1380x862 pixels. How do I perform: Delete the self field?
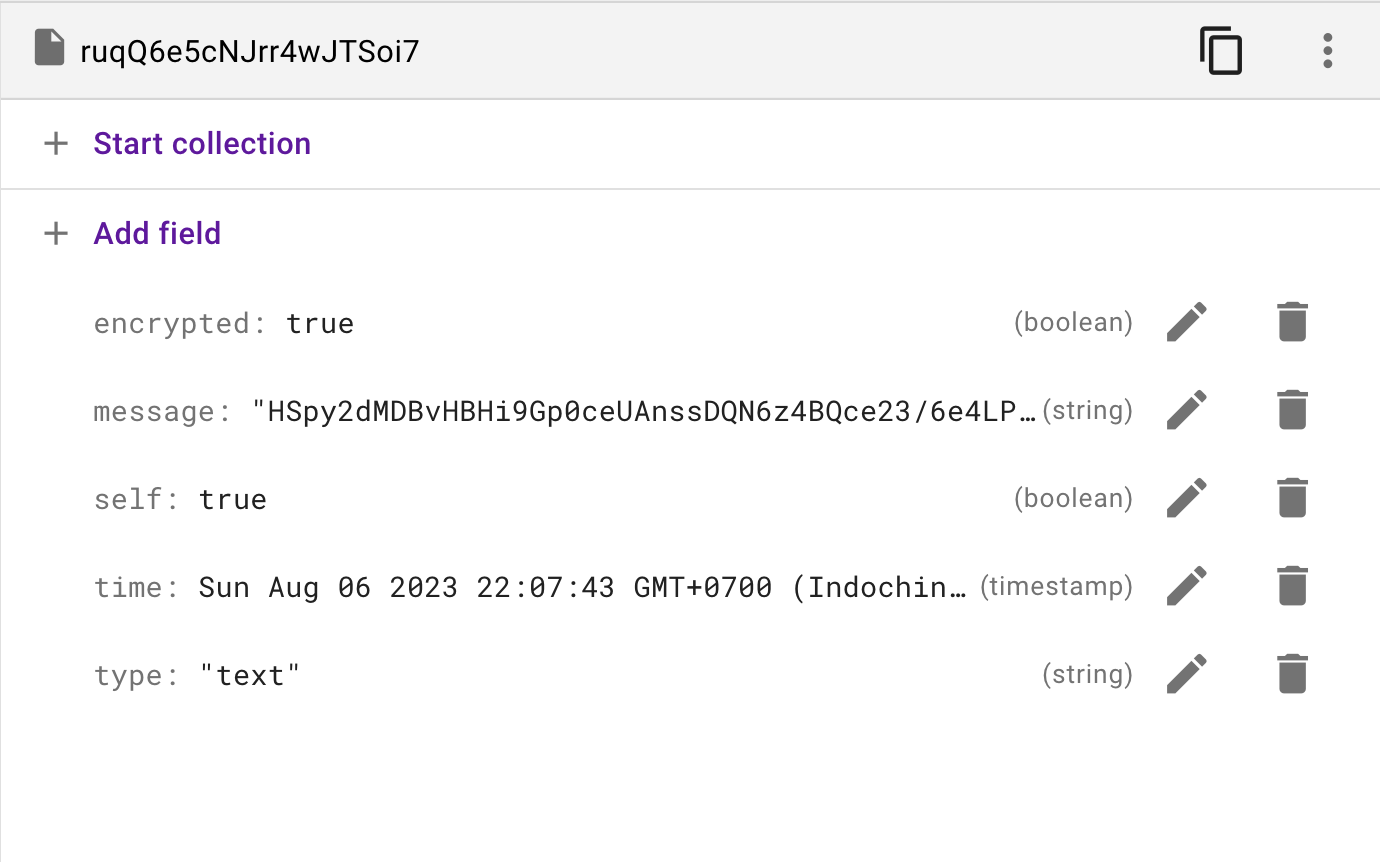[1292, 498]
